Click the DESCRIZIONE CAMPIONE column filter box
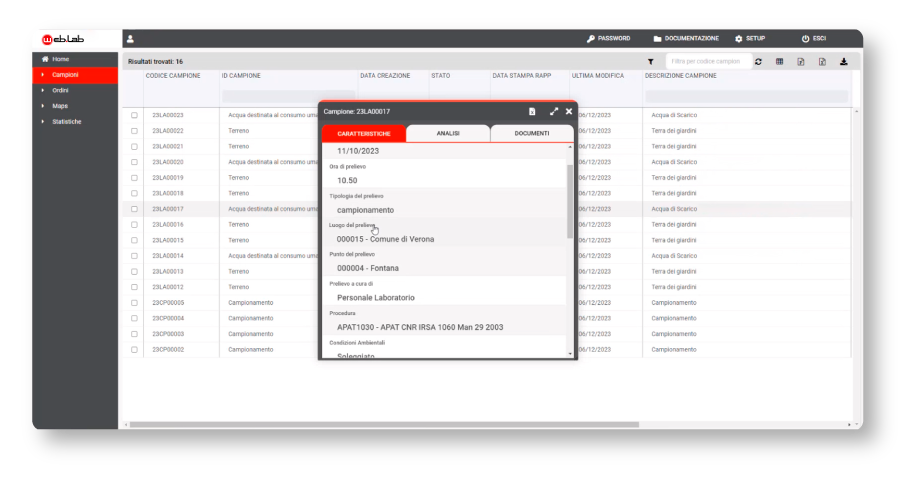Image resolution: width=898 pixels, height=481 pixels. point(746,96)
